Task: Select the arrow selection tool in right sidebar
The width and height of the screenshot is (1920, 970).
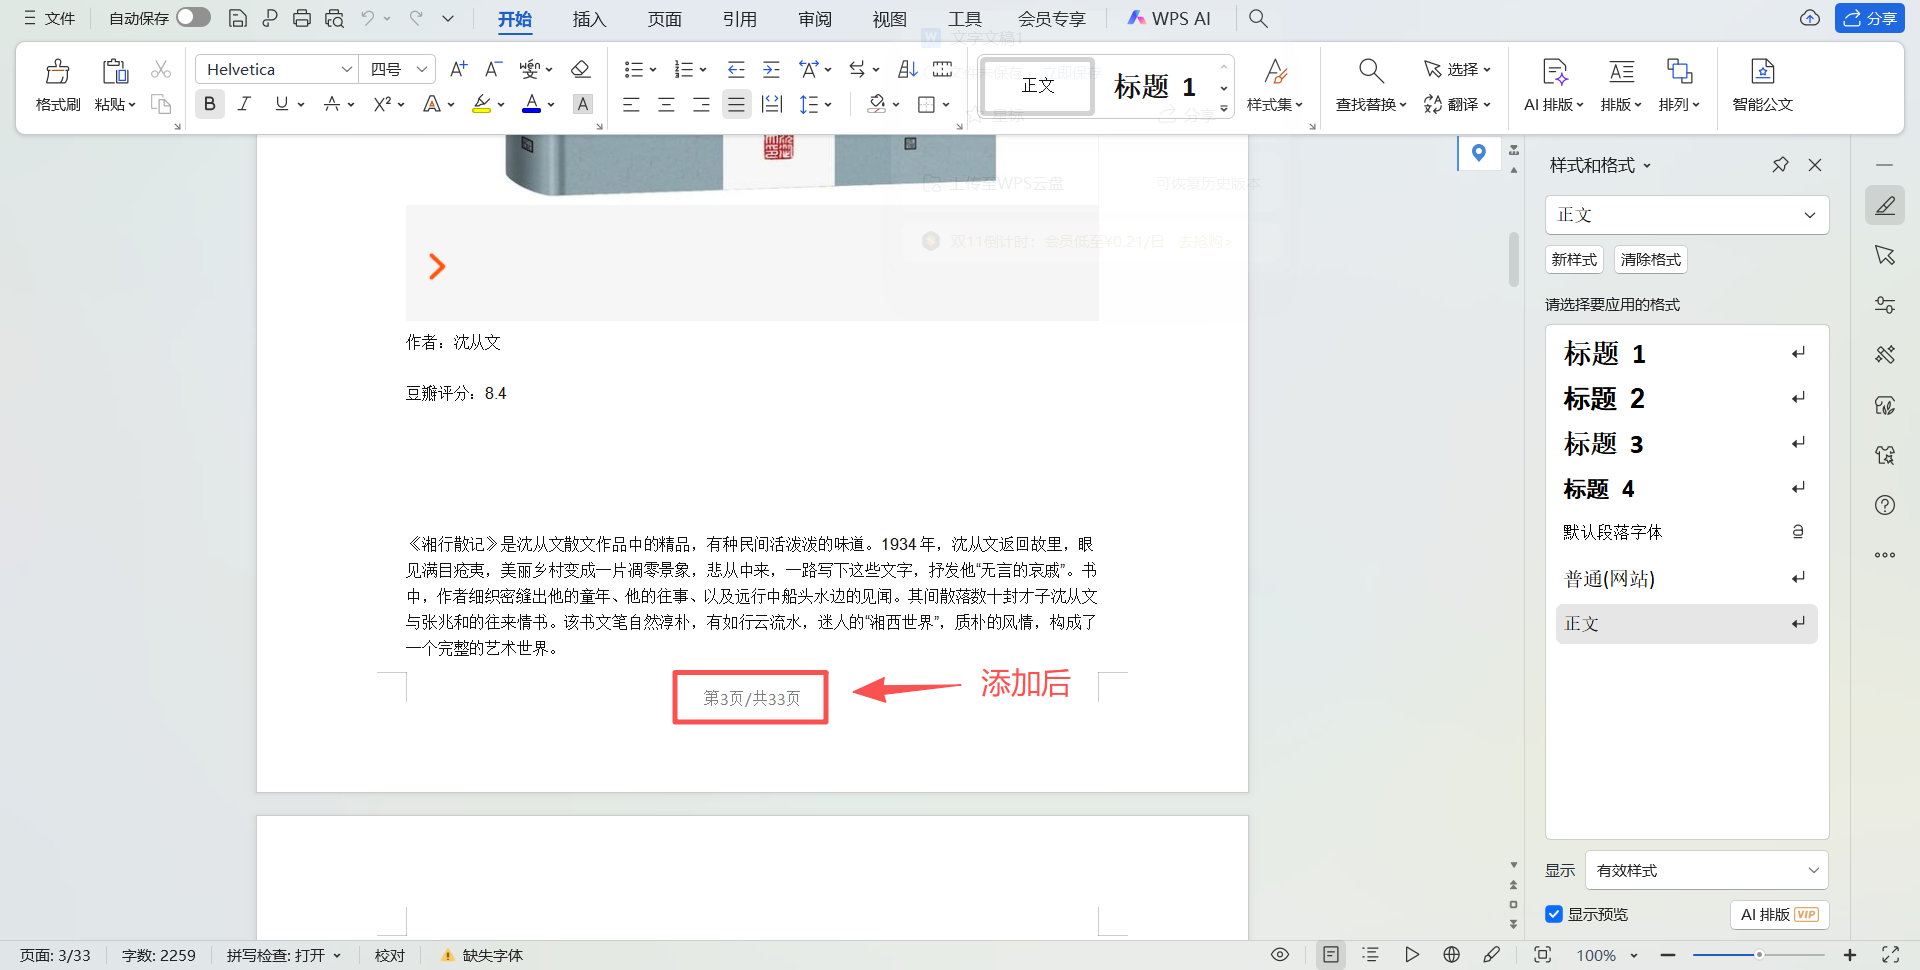Action: tap(1886, 255)
